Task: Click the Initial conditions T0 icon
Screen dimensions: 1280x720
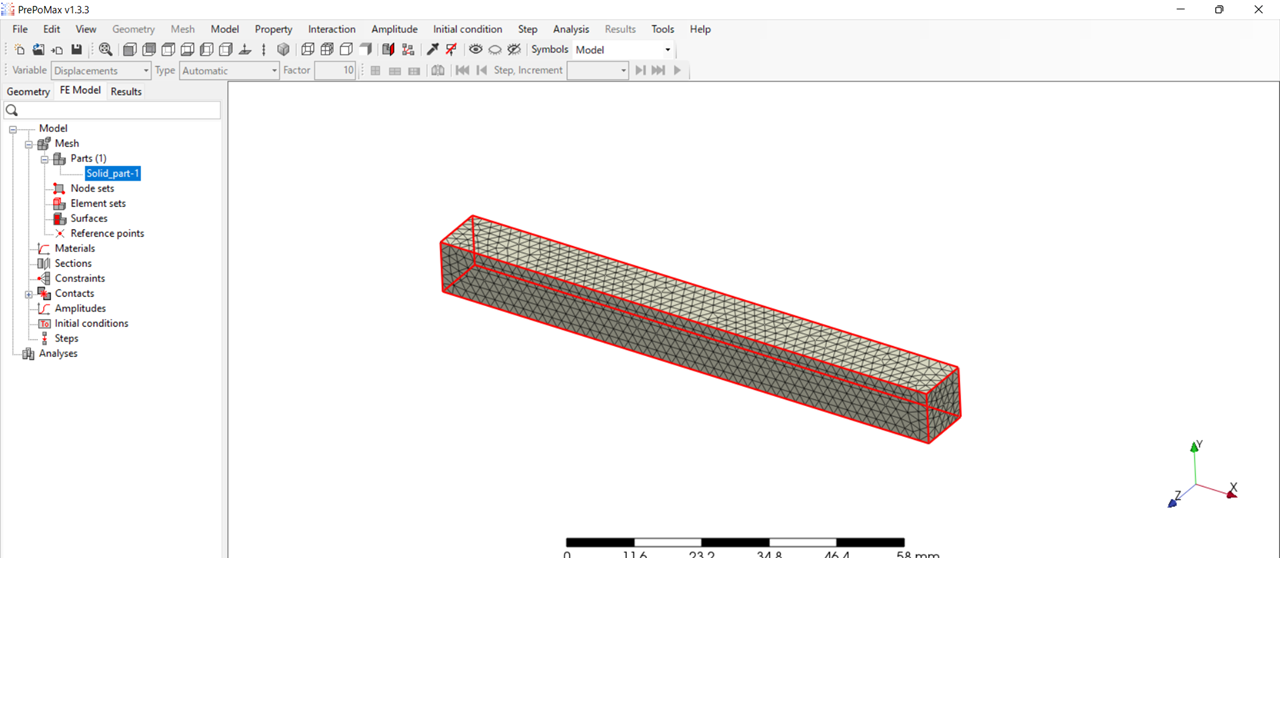Action: [44, 323]
